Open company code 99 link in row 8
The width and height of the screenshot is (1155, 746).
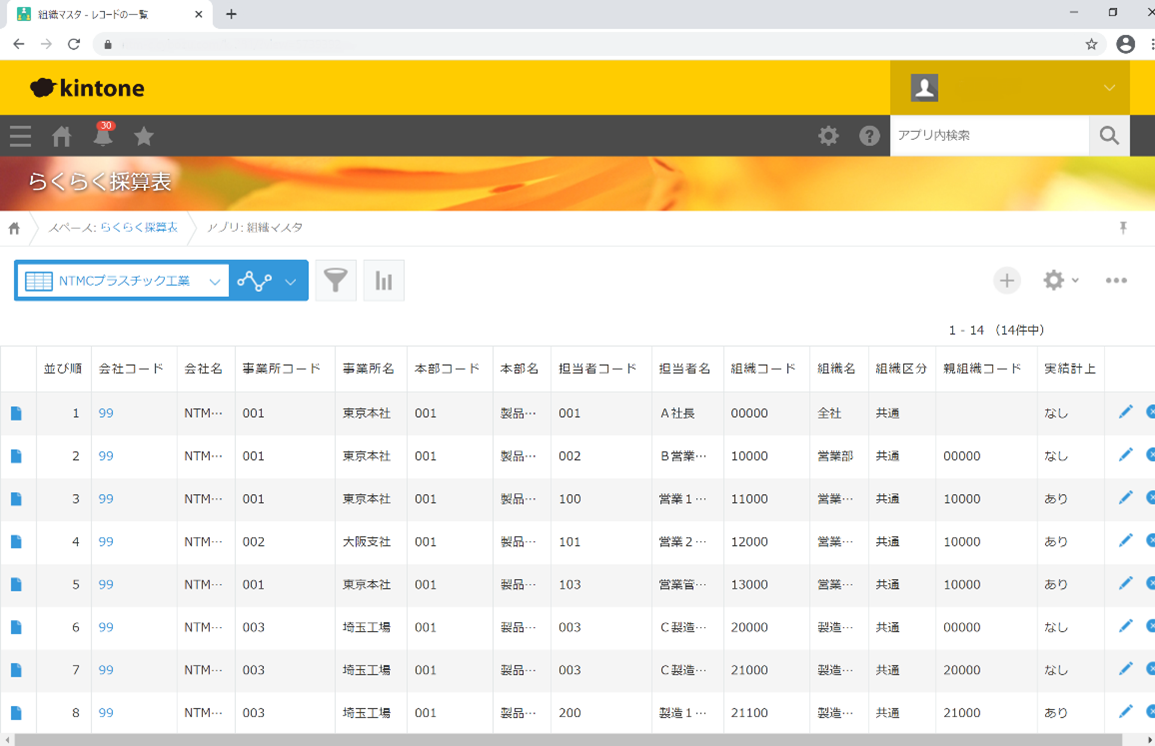point(106,713)
